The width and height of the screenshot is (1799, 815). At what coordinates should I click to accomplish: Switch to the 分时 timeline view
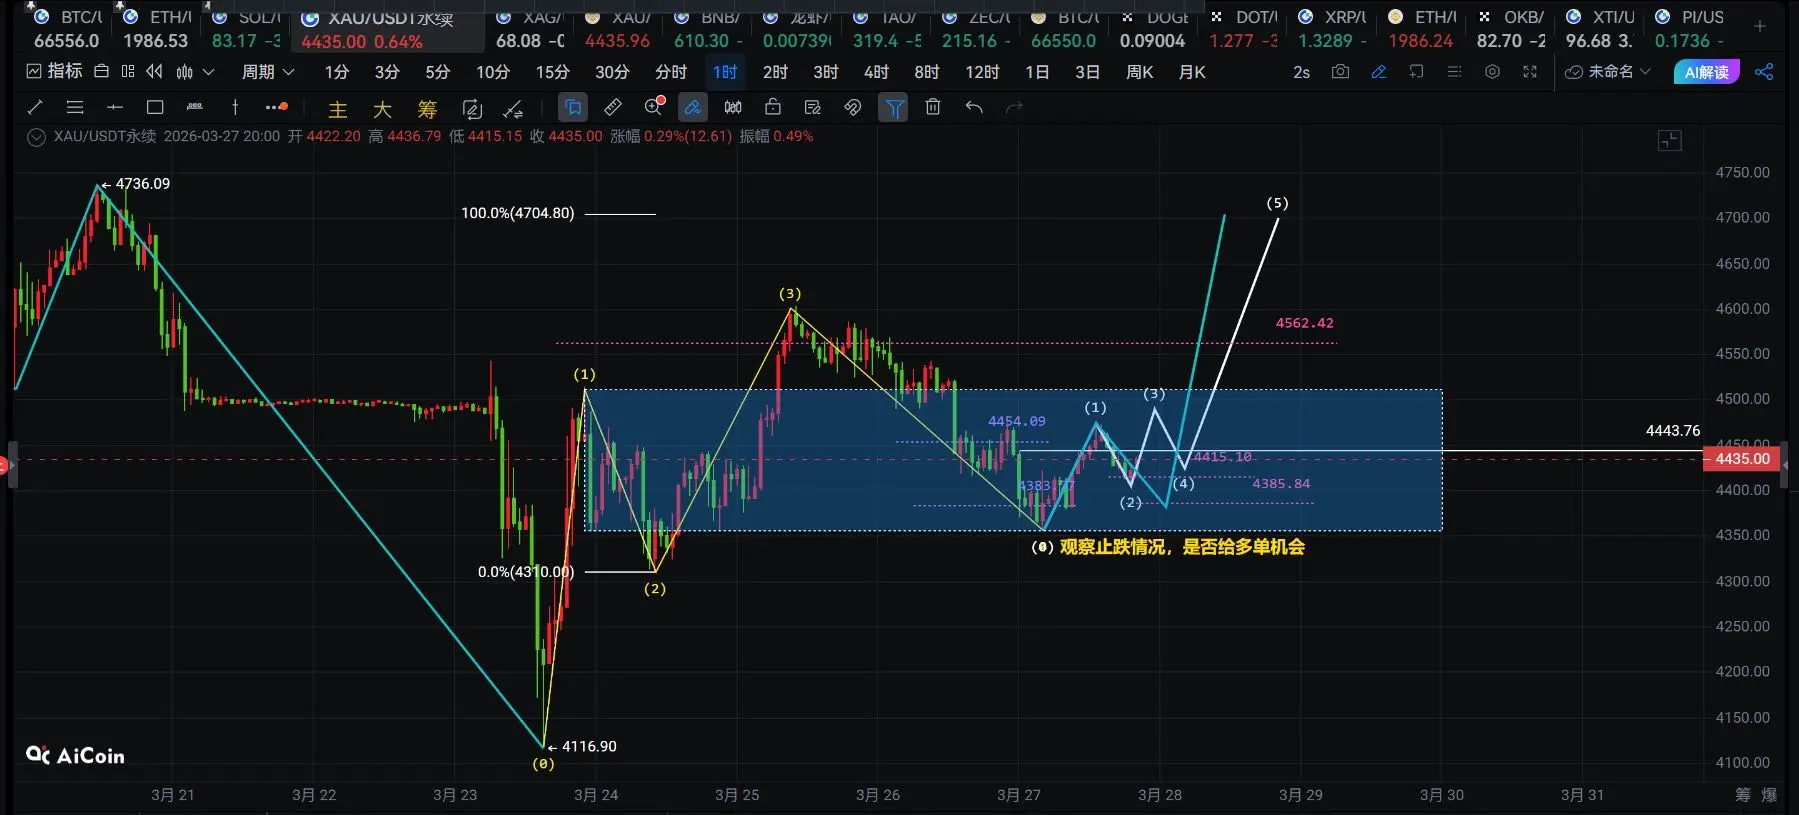pos(671,72)
